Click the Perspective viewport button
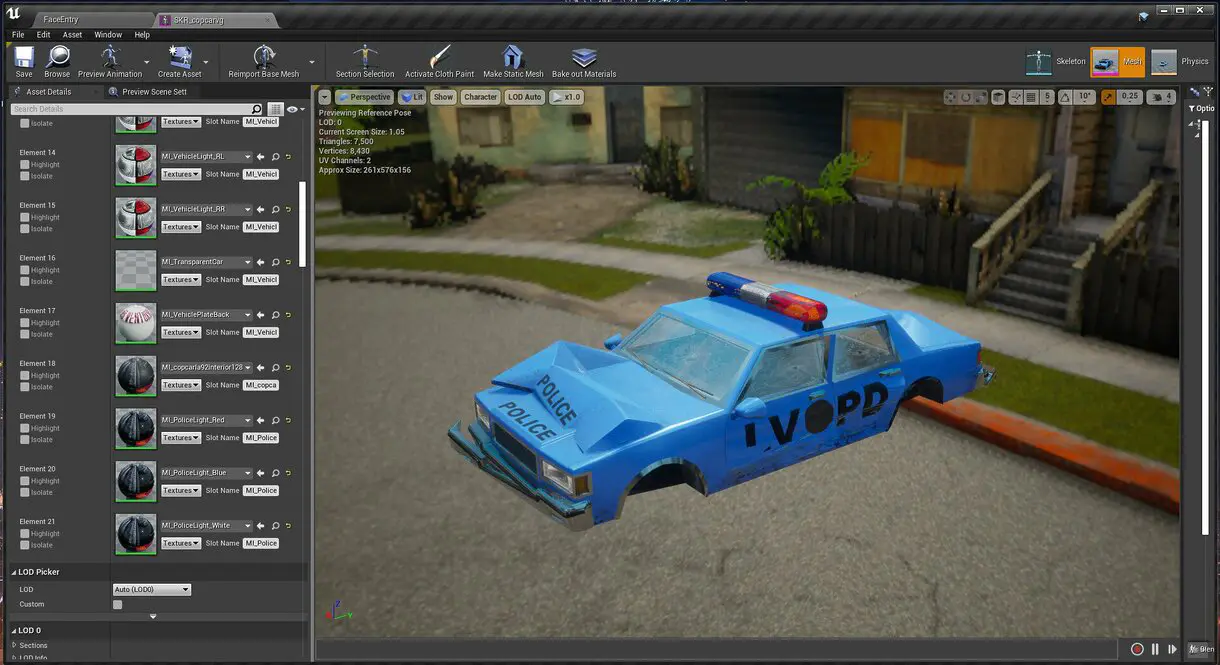The height and width of the screenshot is (665, 1220). pos(364,97)
